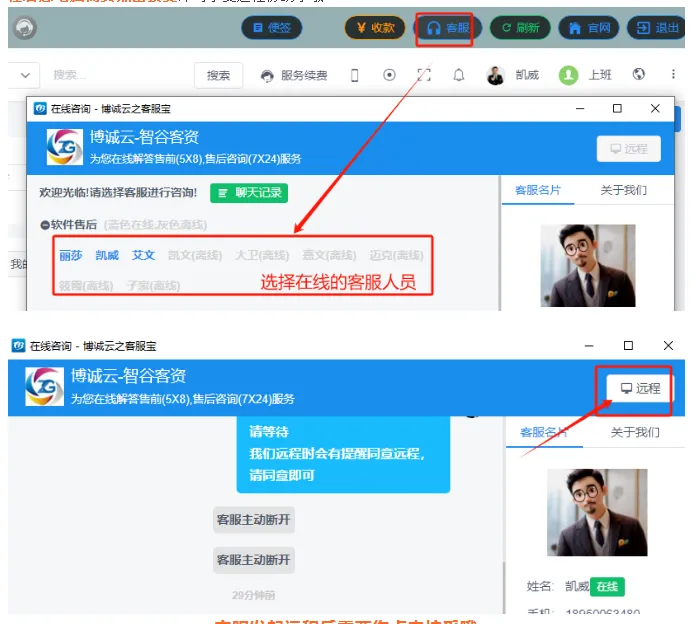Click the 聊天记录 green button

click(248, 192)
